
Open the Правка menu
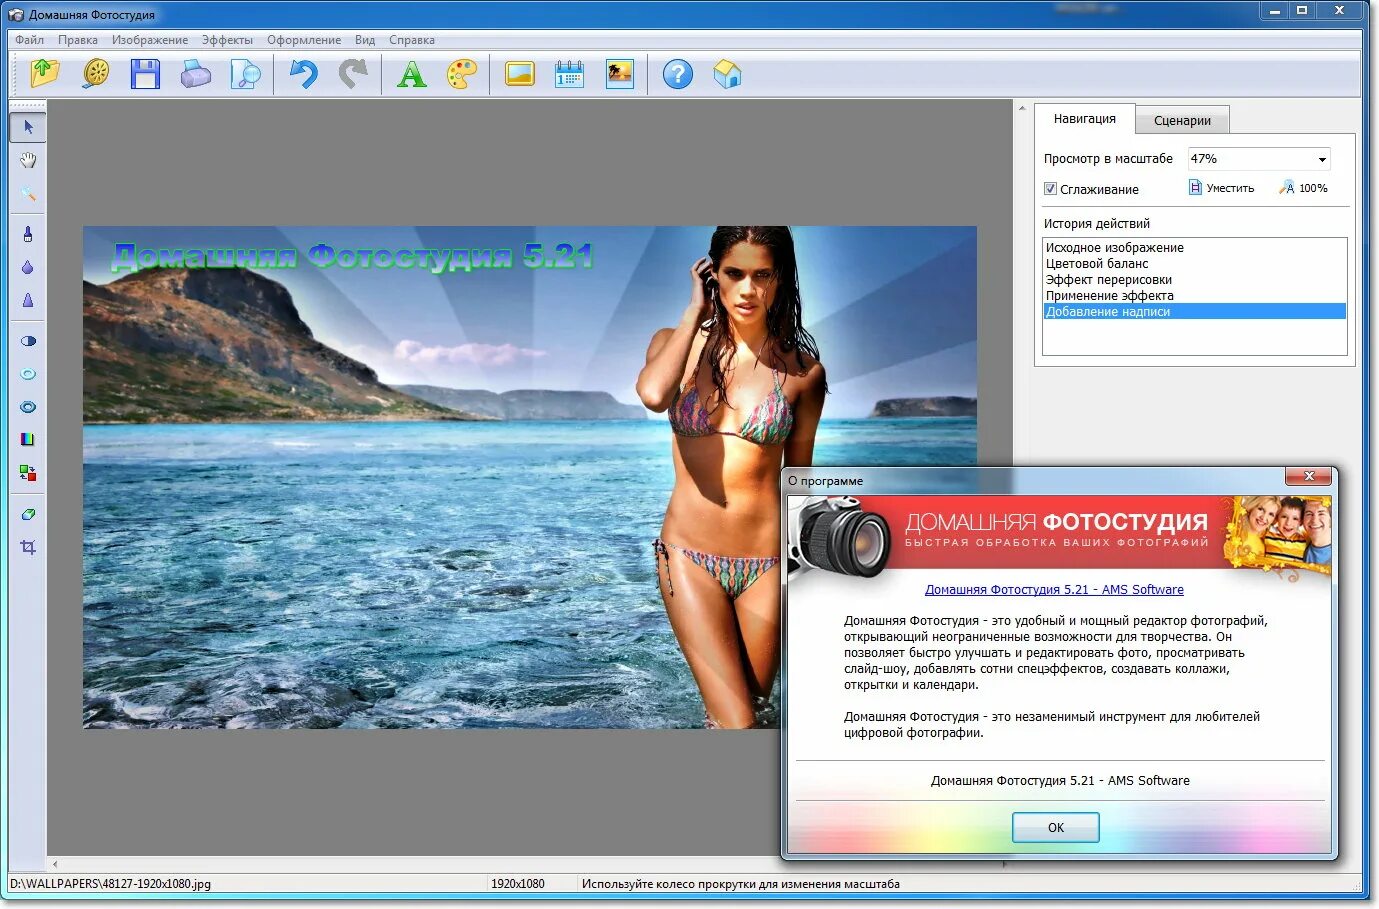point(78,40)
